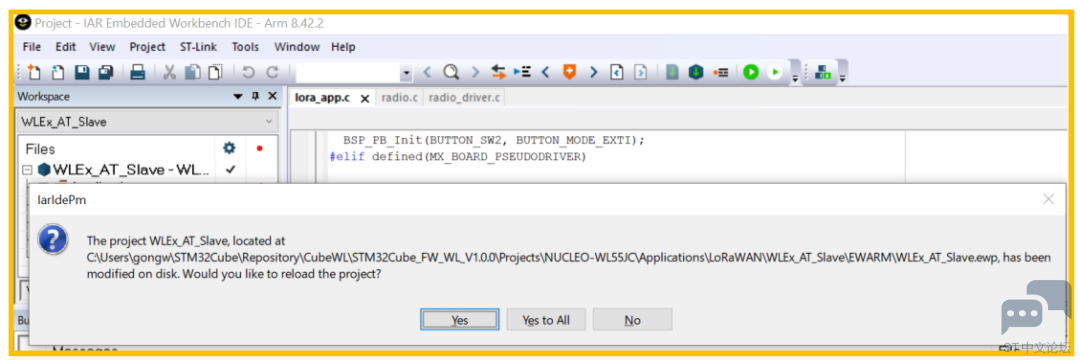Click the Compile icon
Viewport: 1080px width, 363px height.
pyautogui.click(x=673, y=72)
